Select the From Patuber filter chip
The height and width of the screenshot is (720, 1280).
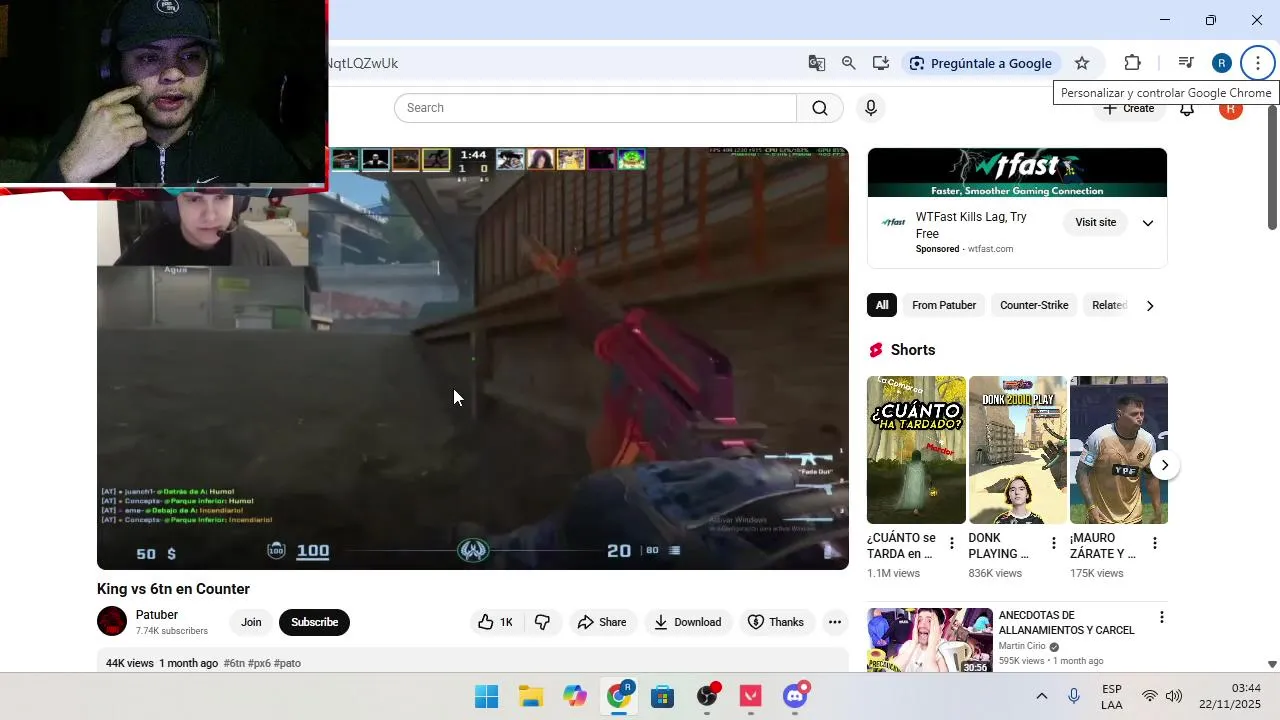pyautogui.click(x=944, y=305)
